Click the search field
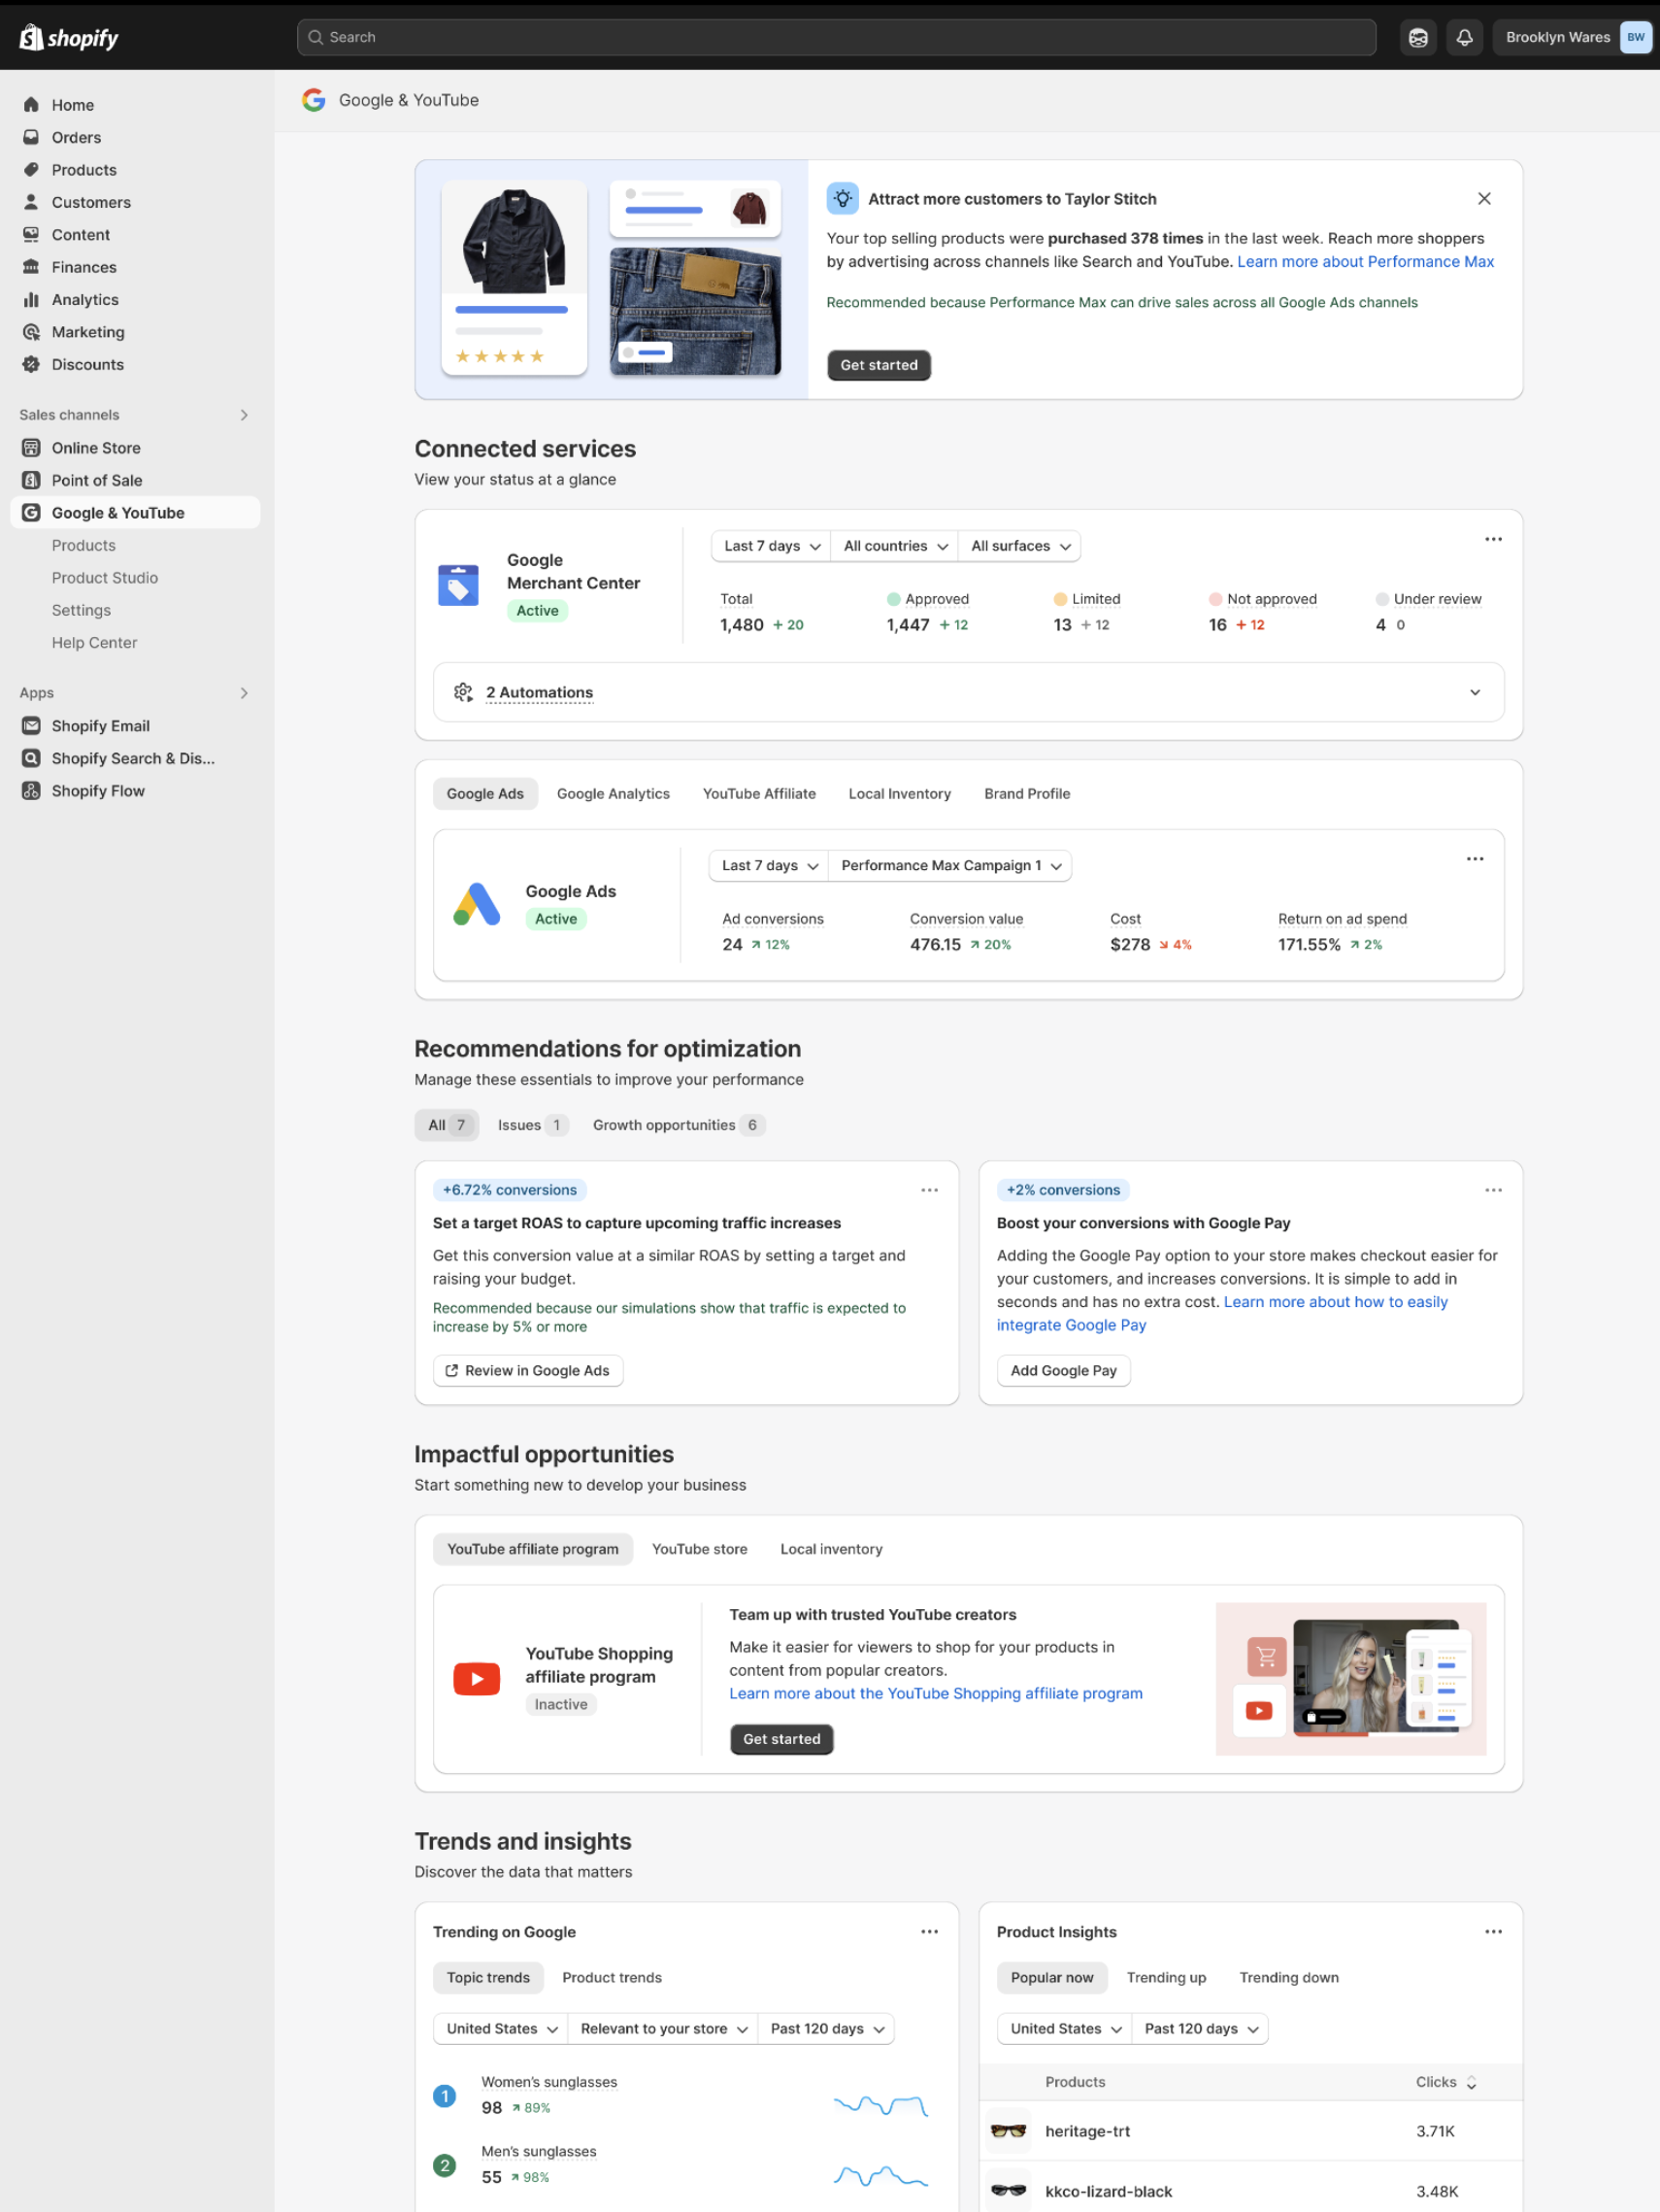Viewport: 1660px width, 2212px height. [836, 37]
